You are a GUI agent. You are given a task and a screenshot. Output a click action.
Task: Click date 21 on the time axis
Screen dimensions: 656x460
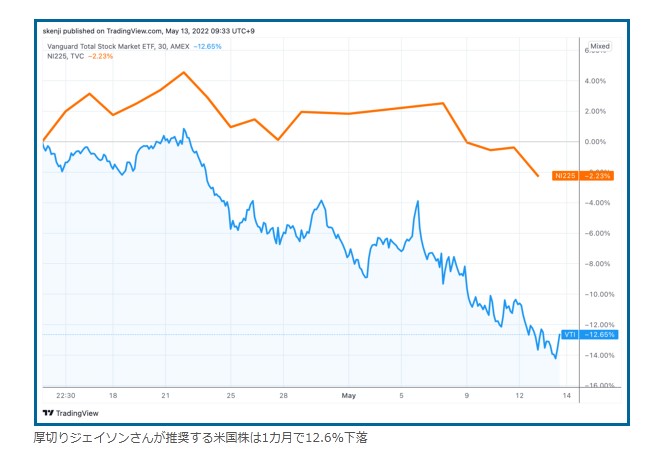[x=165, y=394]
